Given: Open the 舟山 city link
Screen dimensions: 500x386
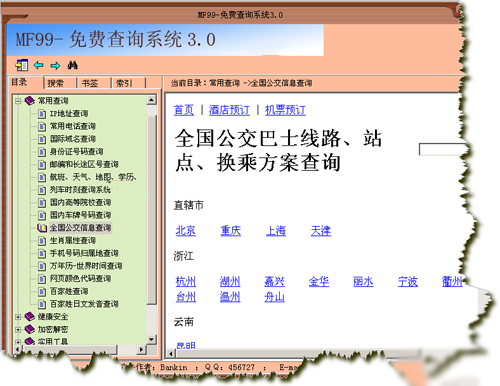Looking at the screenshot, I should click(274, 297).
